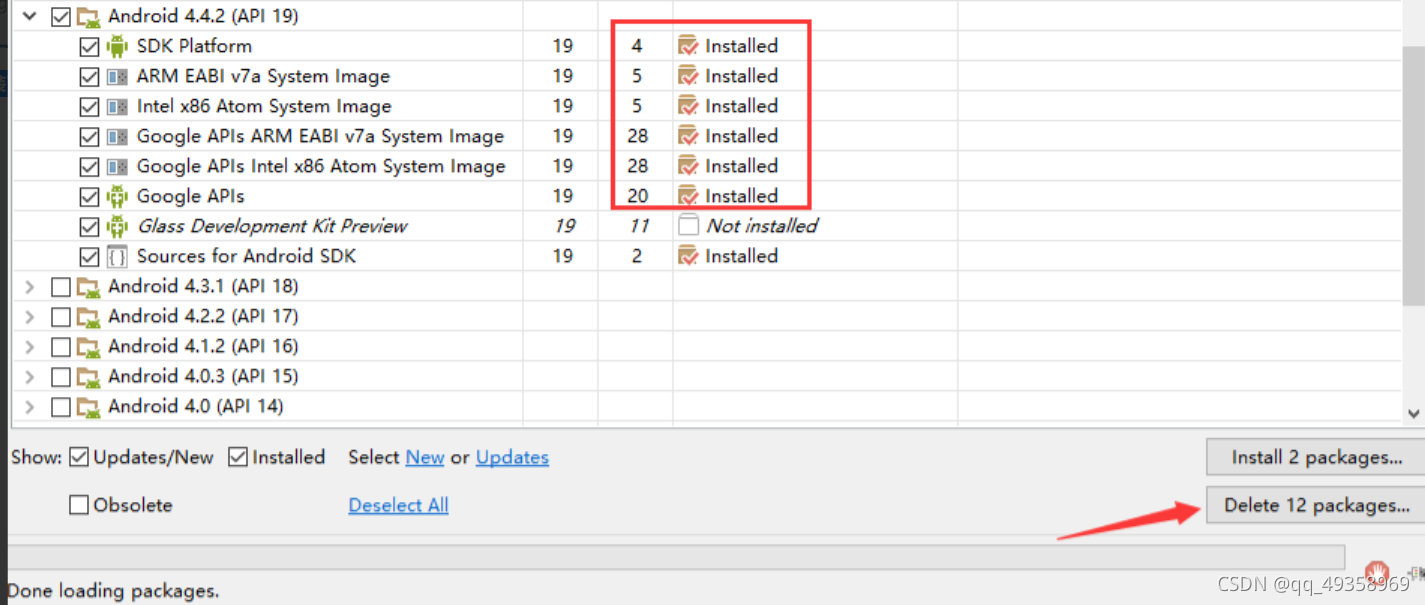Enable the Obsolete checkbox
Image resolution: width=1425 pixels, height=605 pixels.
pyautogui.click(x=79, y=505)
